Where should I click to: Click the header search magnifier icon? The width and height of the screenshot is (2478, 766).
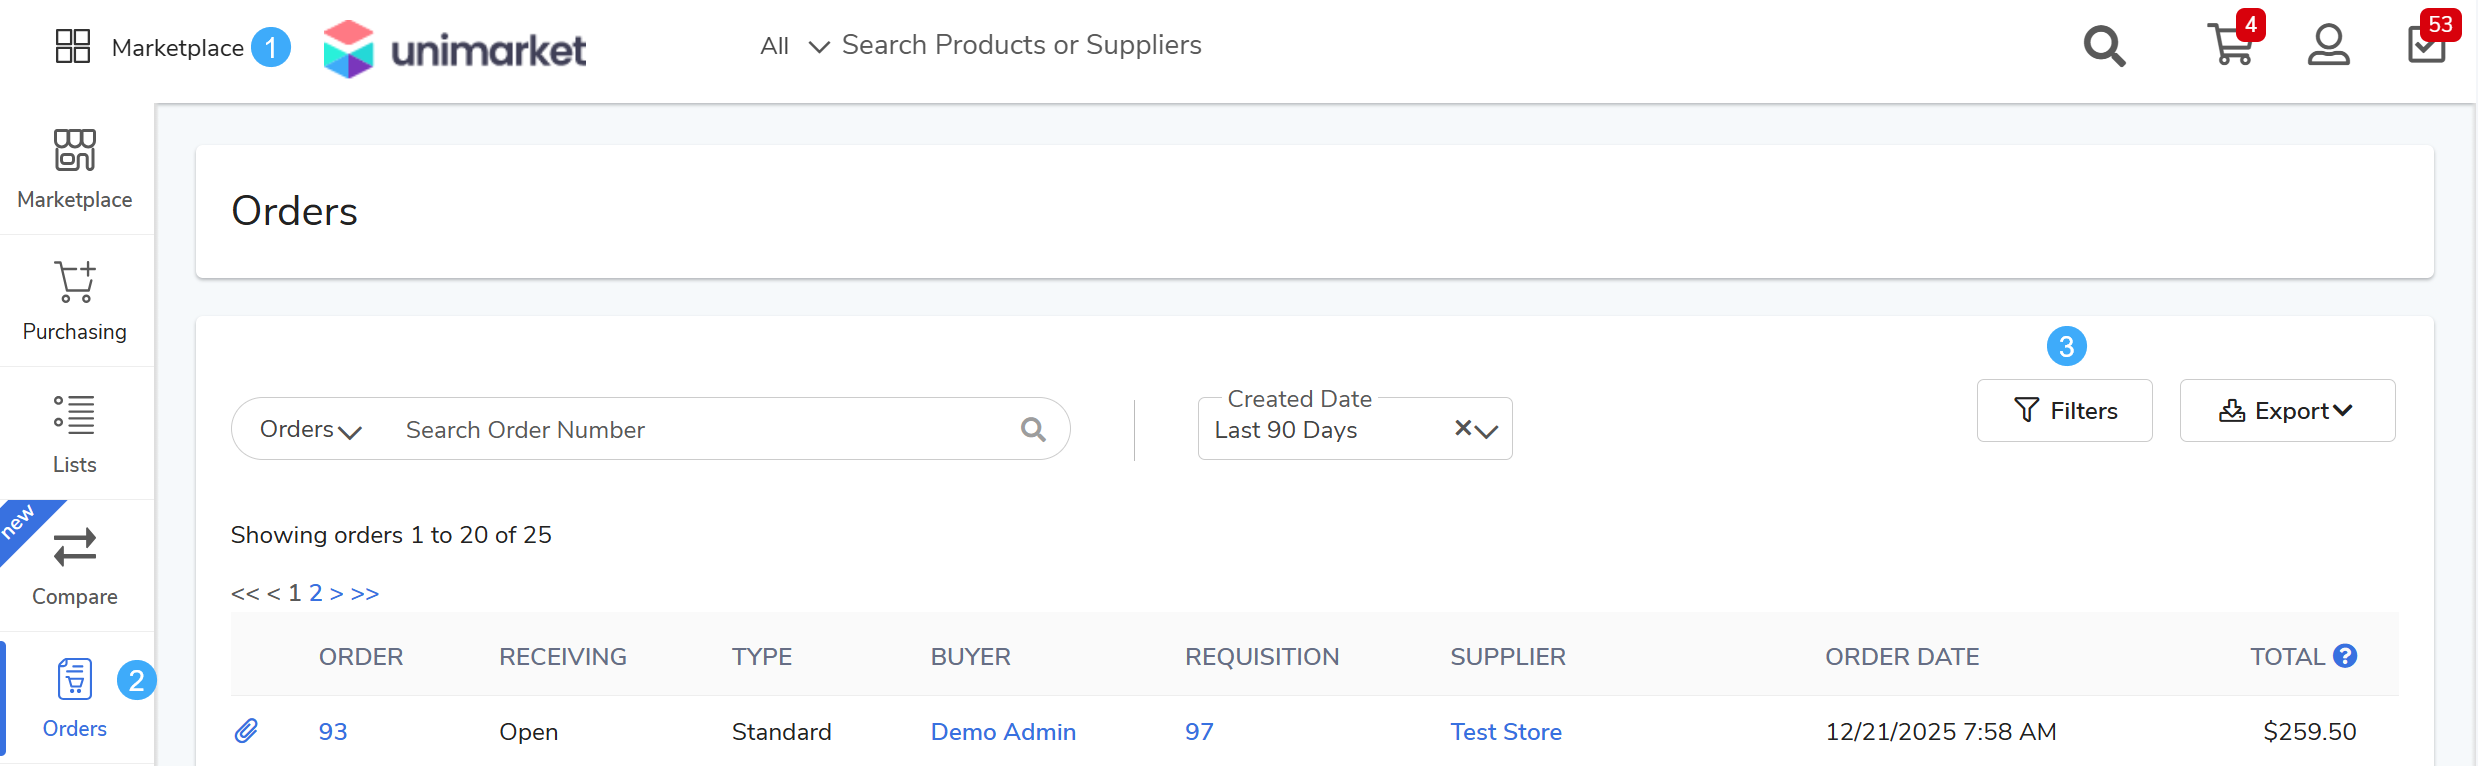2104,46
